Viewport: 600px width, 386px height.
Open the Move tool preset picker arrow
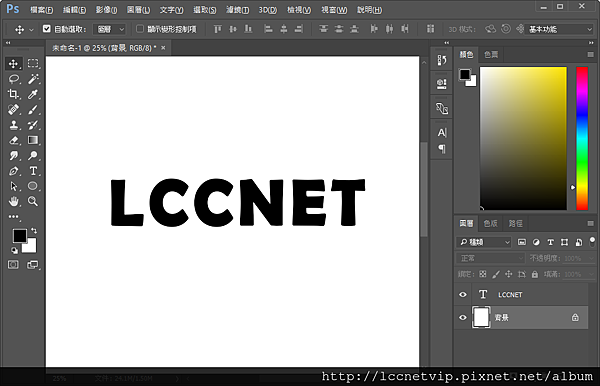31,29
